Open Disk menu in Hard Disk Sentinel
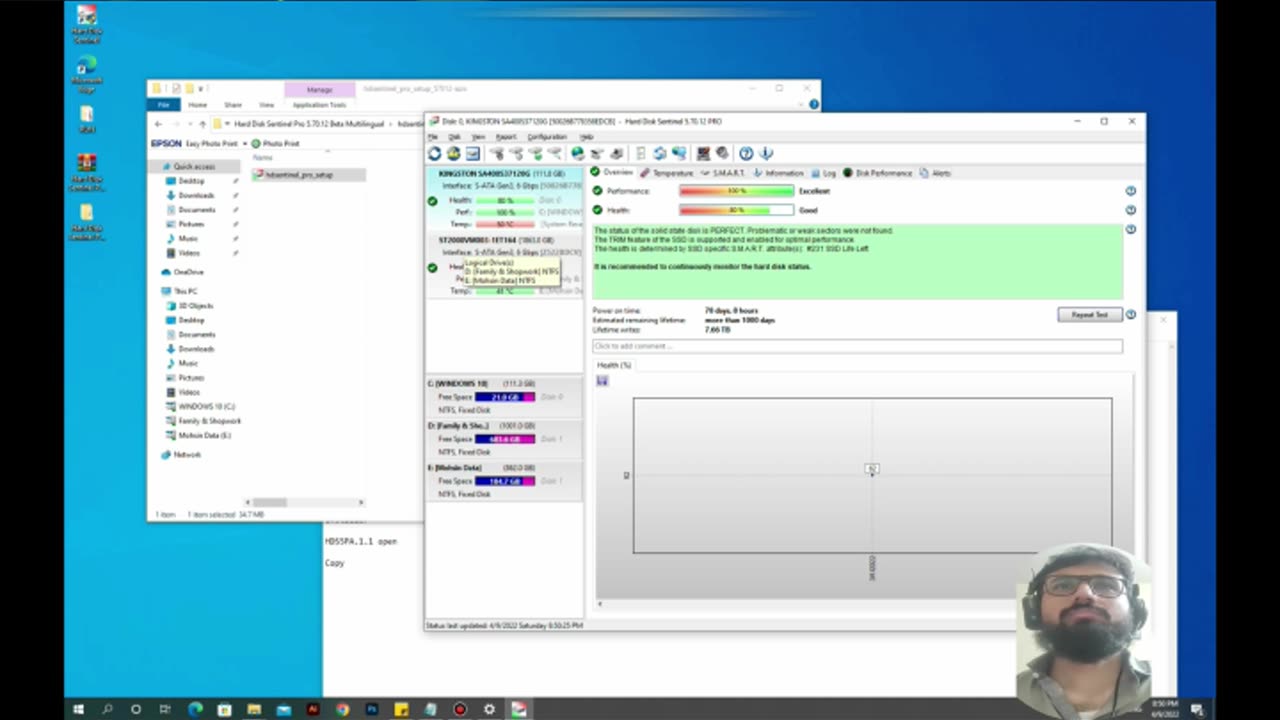The width and height of the screenshot is (1280, 720). pyautogui.click(x=454, y=137)
